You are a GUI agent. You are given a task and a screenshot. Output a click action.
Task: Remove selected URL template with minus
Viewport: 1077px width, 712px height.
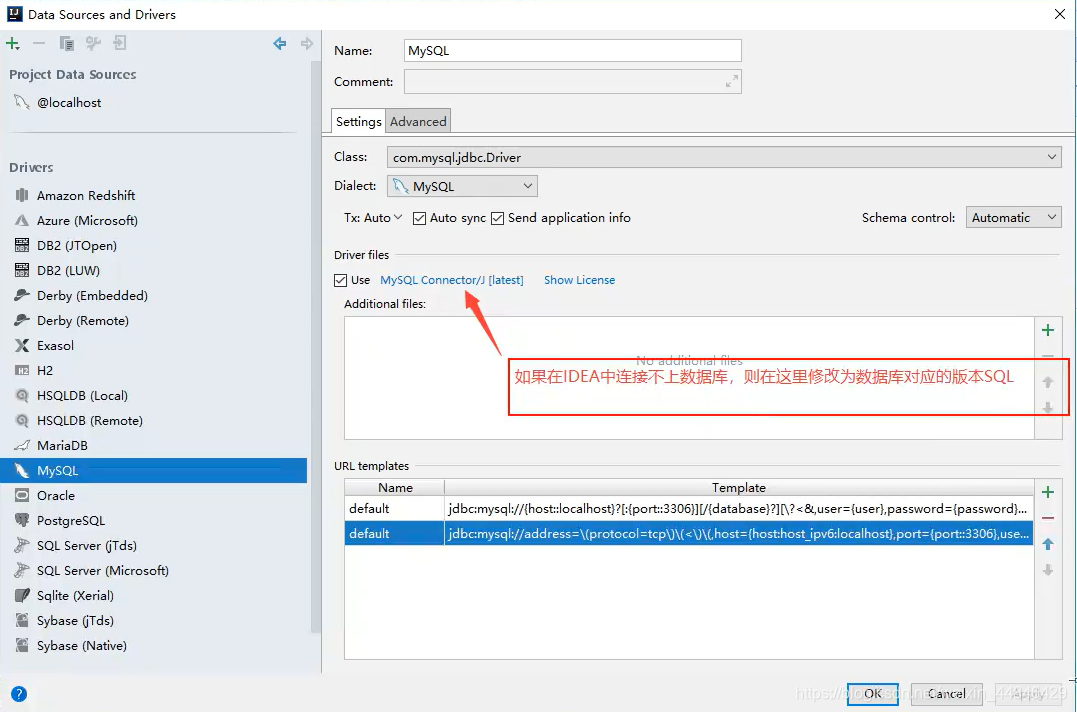[1047, 518]
